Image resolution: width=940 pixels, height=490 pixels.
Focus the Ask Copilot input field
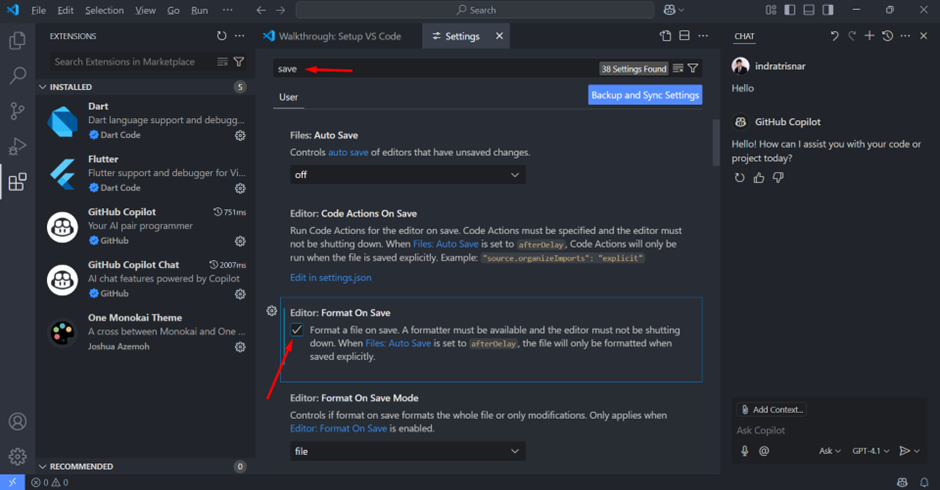click(x=829, y=430)
